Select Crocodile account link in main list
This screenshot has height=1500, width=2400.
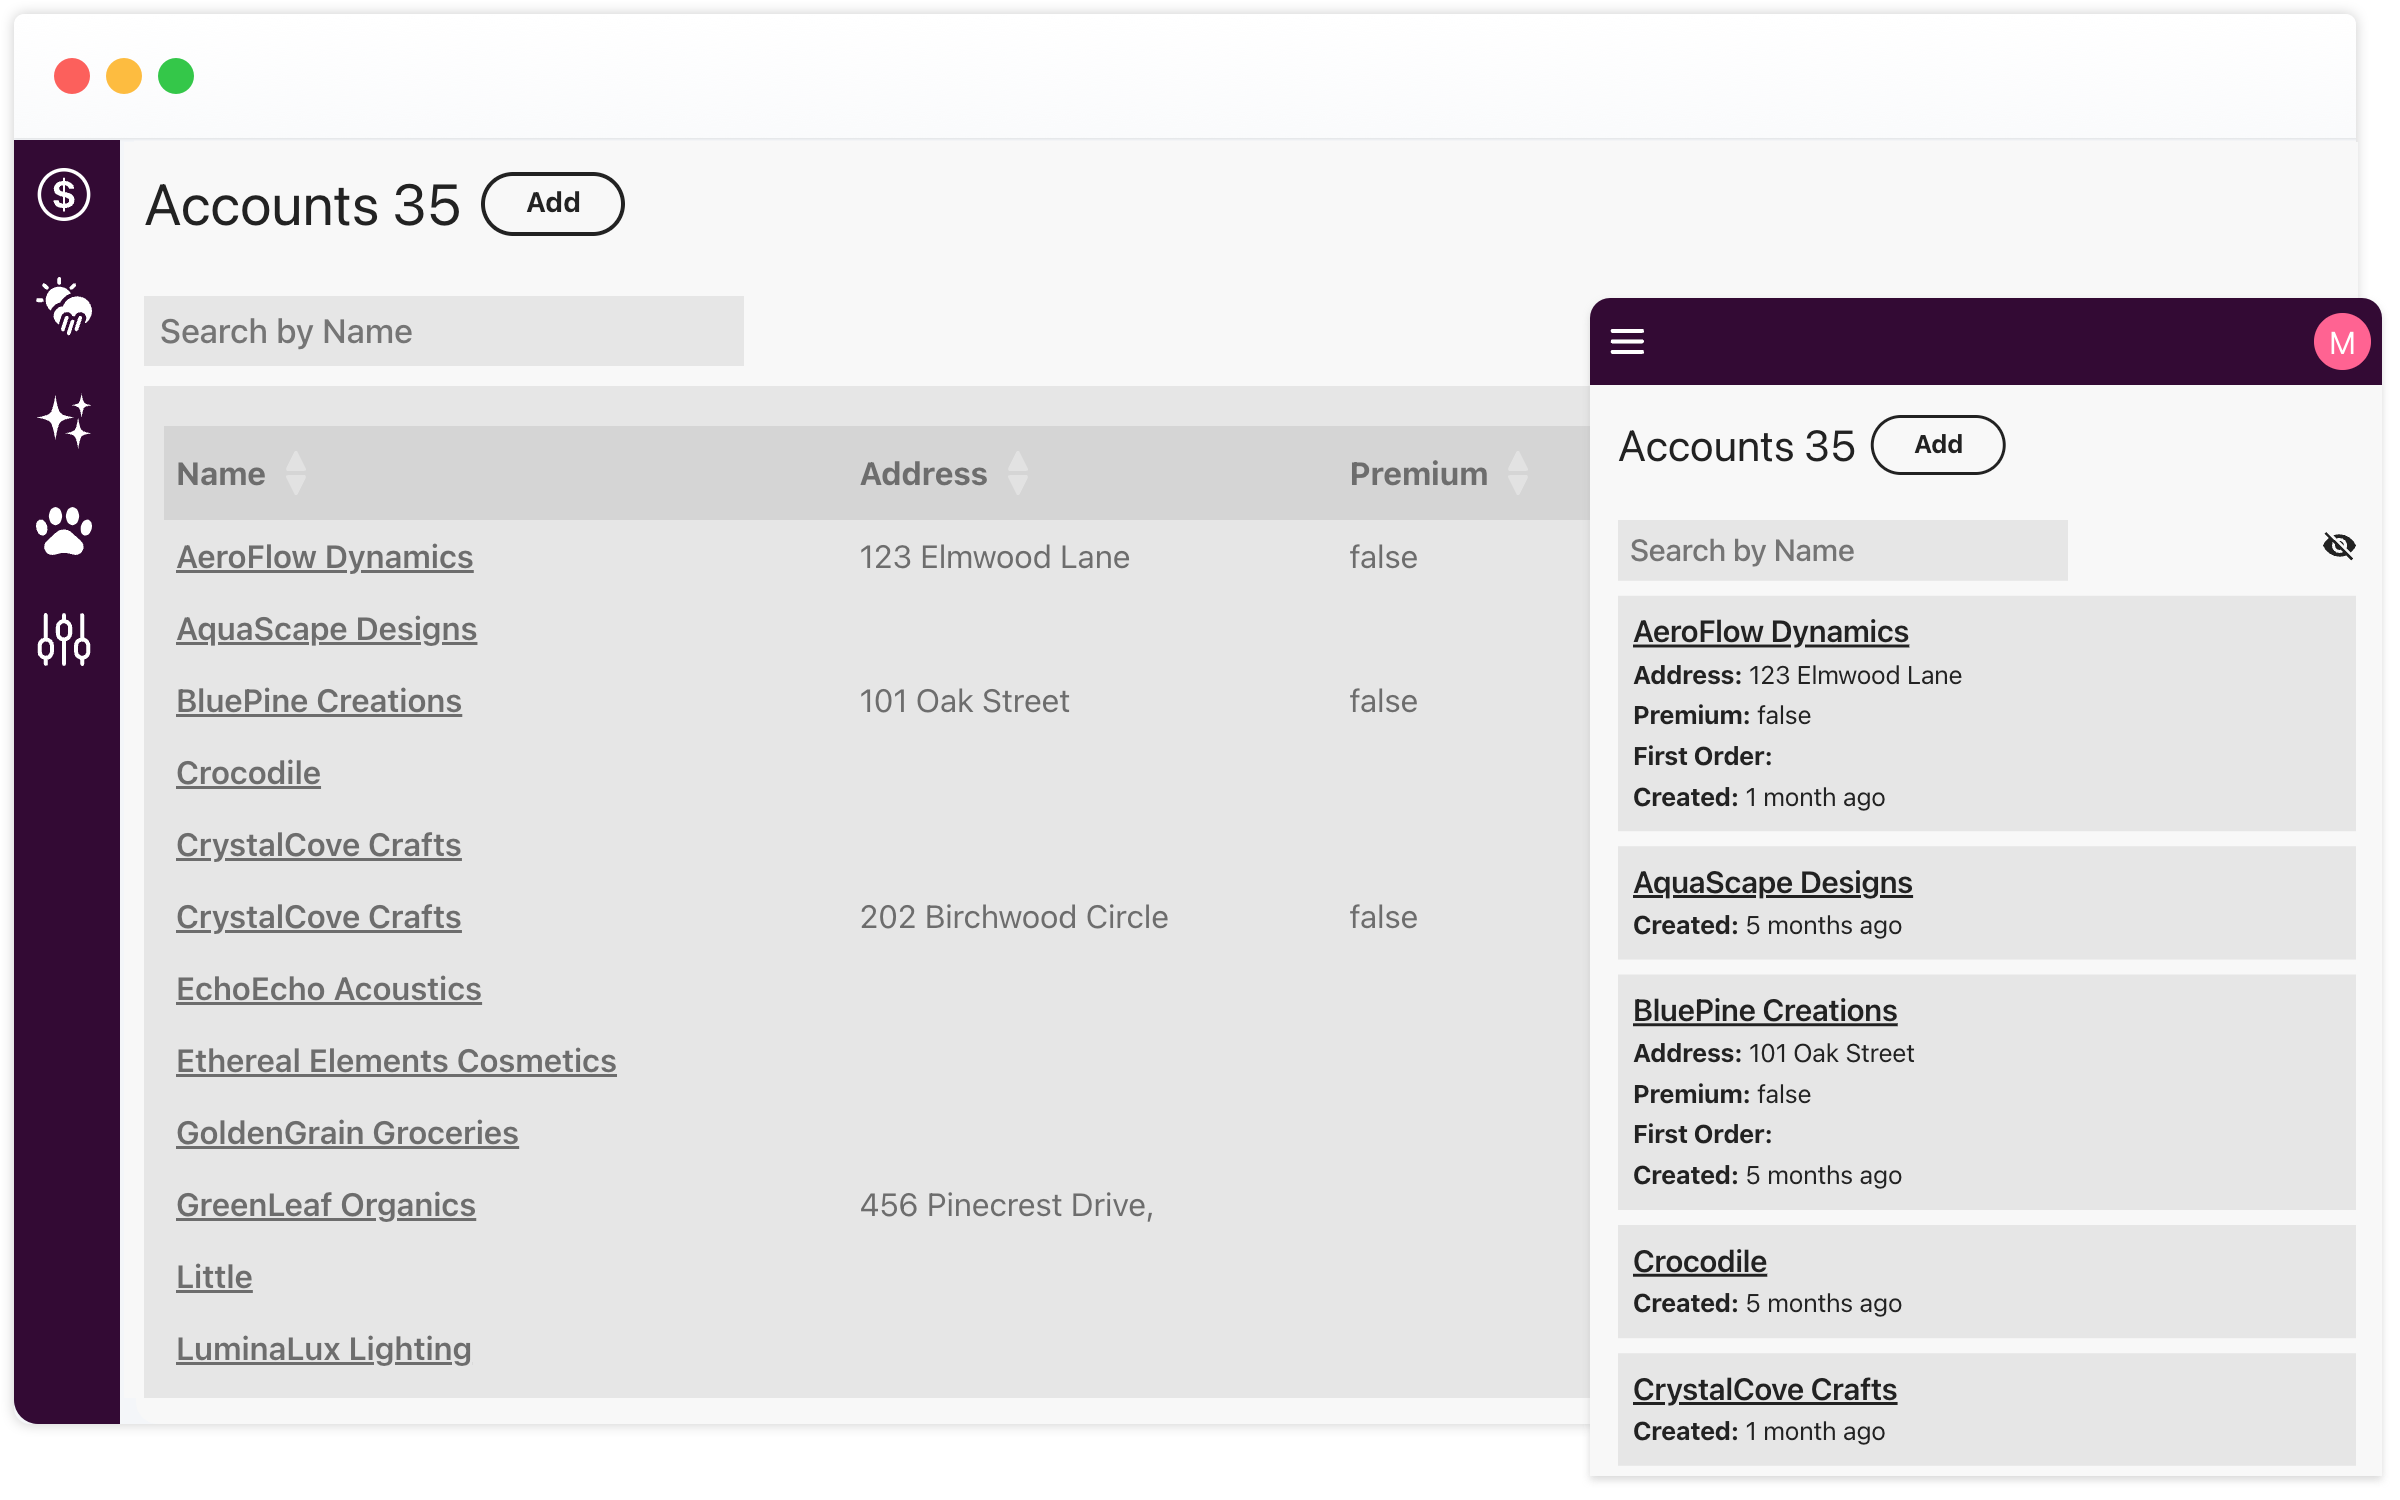click(x=249, y=772)
